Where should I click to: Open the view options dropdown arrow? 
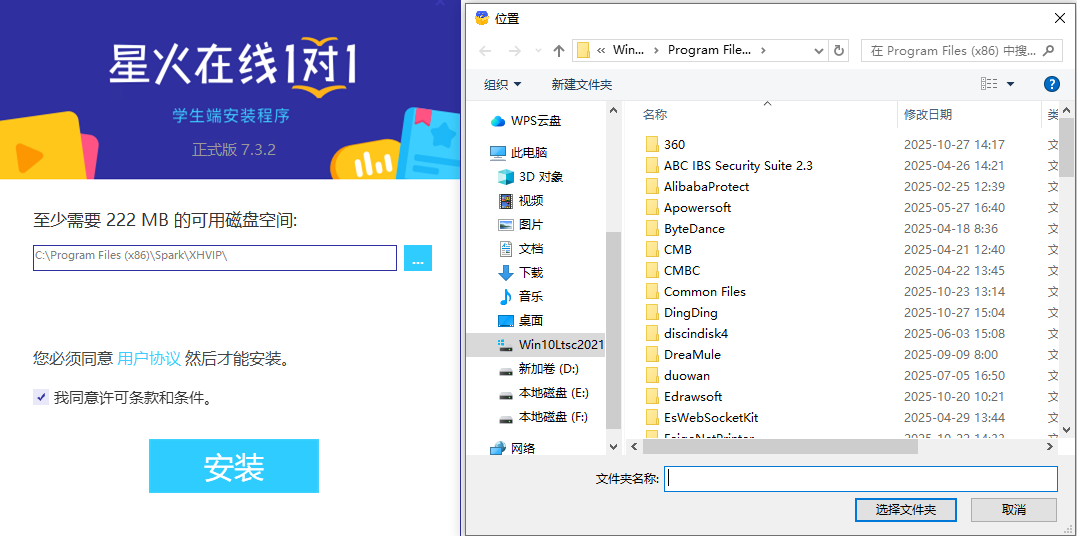pos(1010,85)
